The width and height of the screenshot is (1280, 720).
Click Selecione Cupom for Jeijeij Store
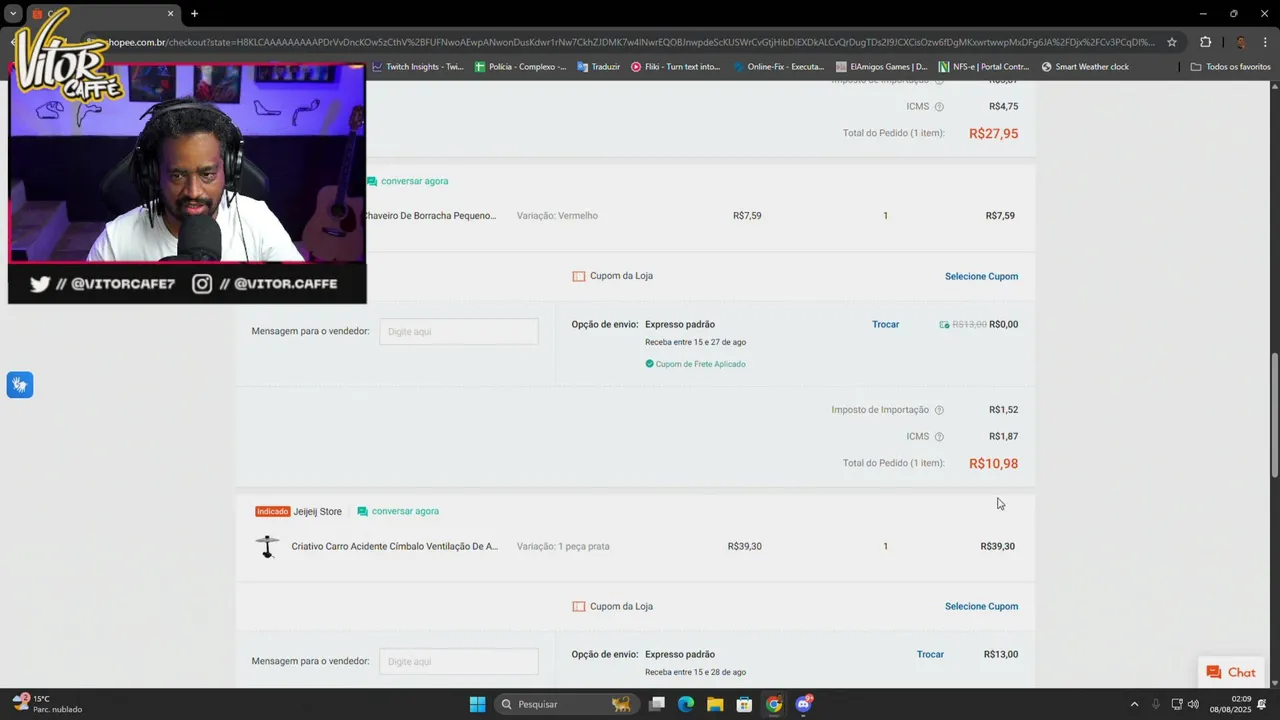(981, 606)
